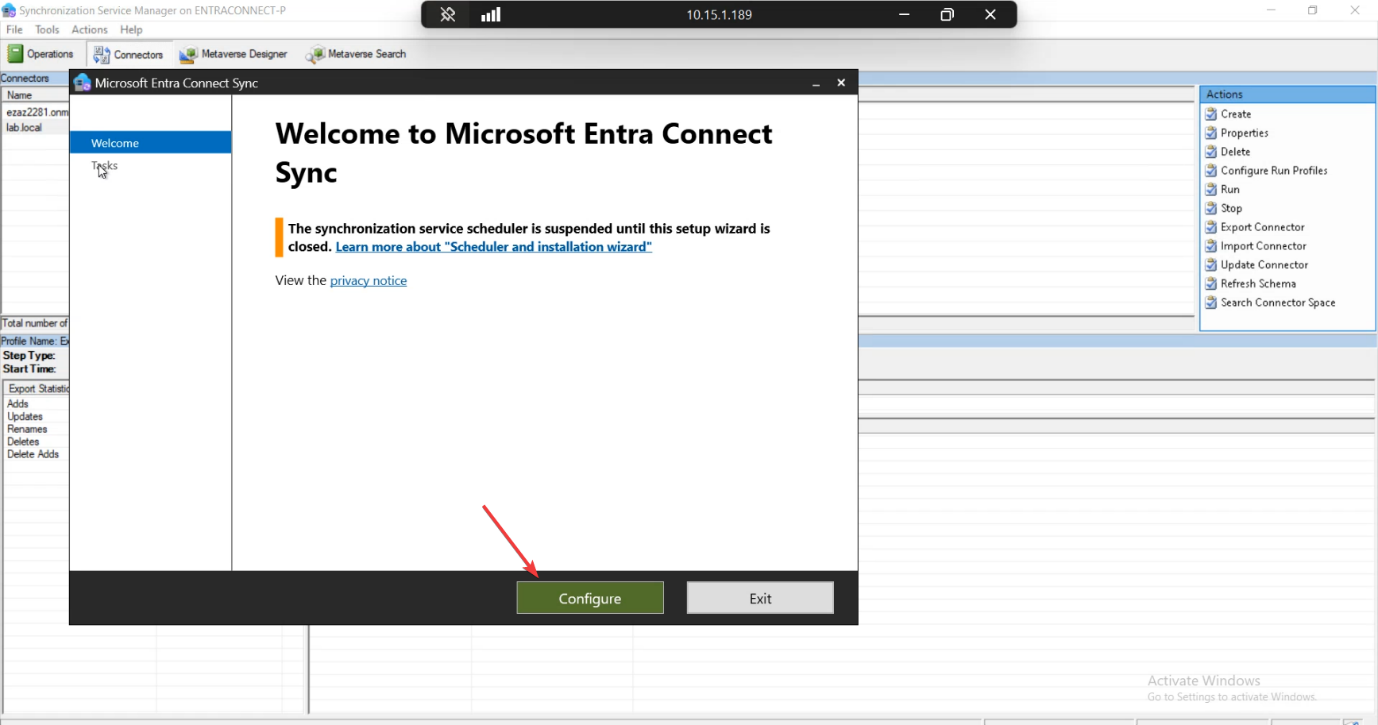Click the Exit button in wizard
Viewport: 1378px width, 725px height.
[x=760, y=598]
